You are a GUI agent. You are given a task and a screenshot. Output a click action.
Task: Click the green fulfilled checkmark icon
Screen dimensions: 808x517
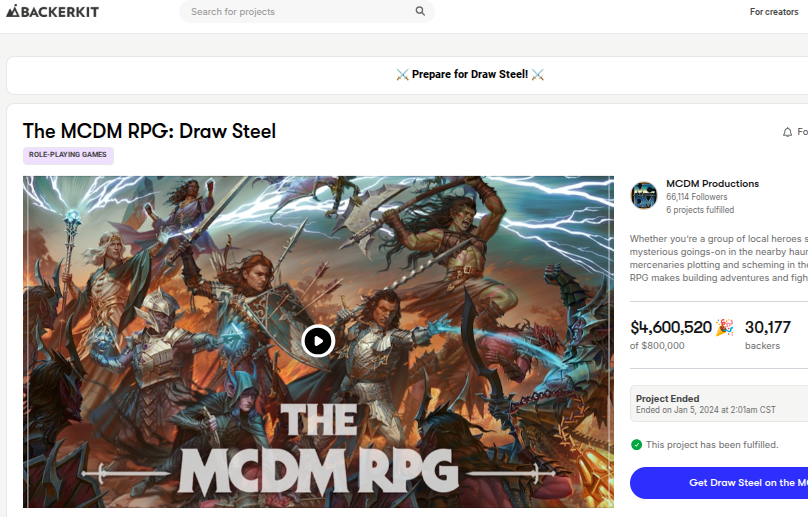pyautogui.click(x=636, y=445)
